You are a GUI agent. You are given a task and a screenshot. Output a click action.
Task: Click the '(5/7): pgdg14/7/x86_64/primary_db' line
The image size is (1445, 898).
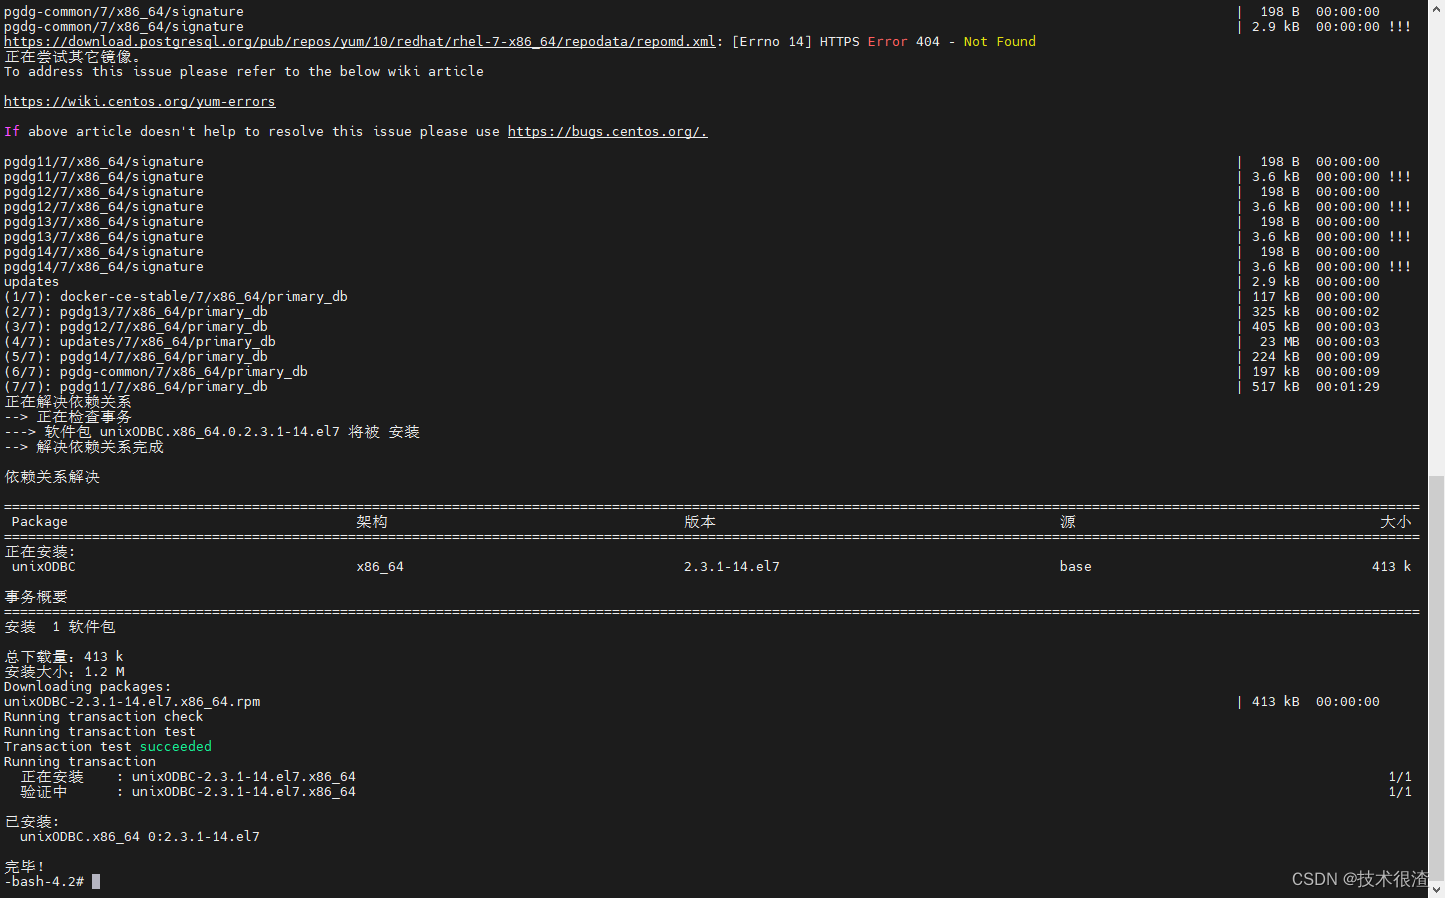136,357
